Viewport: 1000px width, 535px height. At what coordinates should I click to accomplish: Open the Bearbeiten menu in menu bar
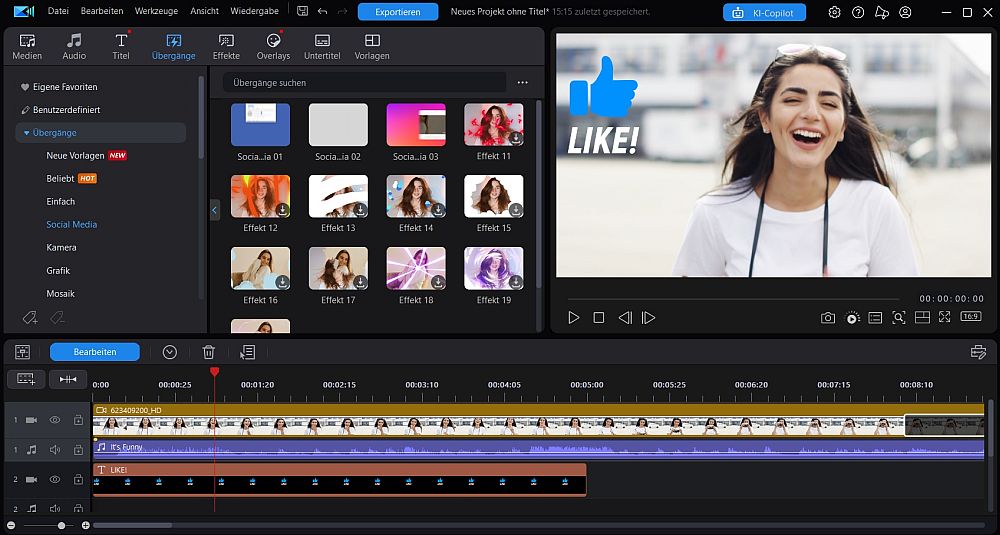[102, 11]
